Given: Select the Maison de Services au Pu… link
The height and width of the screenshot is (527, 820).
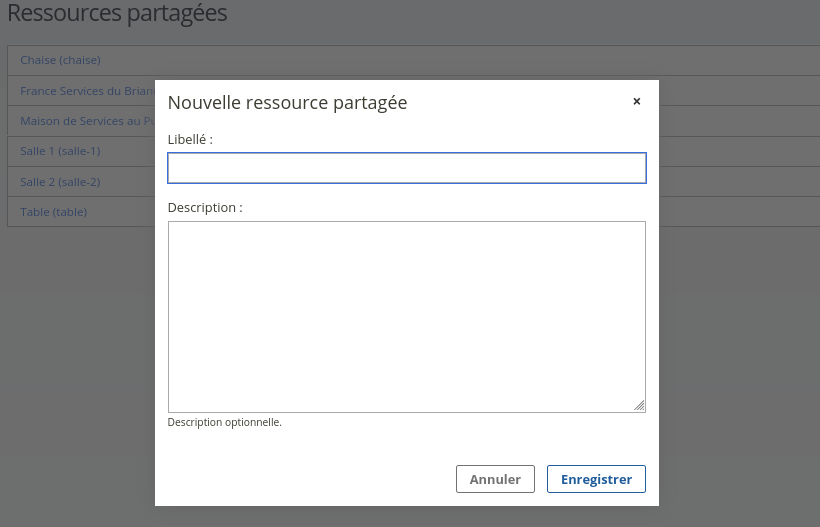Looking at the screenshot, I should tap(87, 121).
